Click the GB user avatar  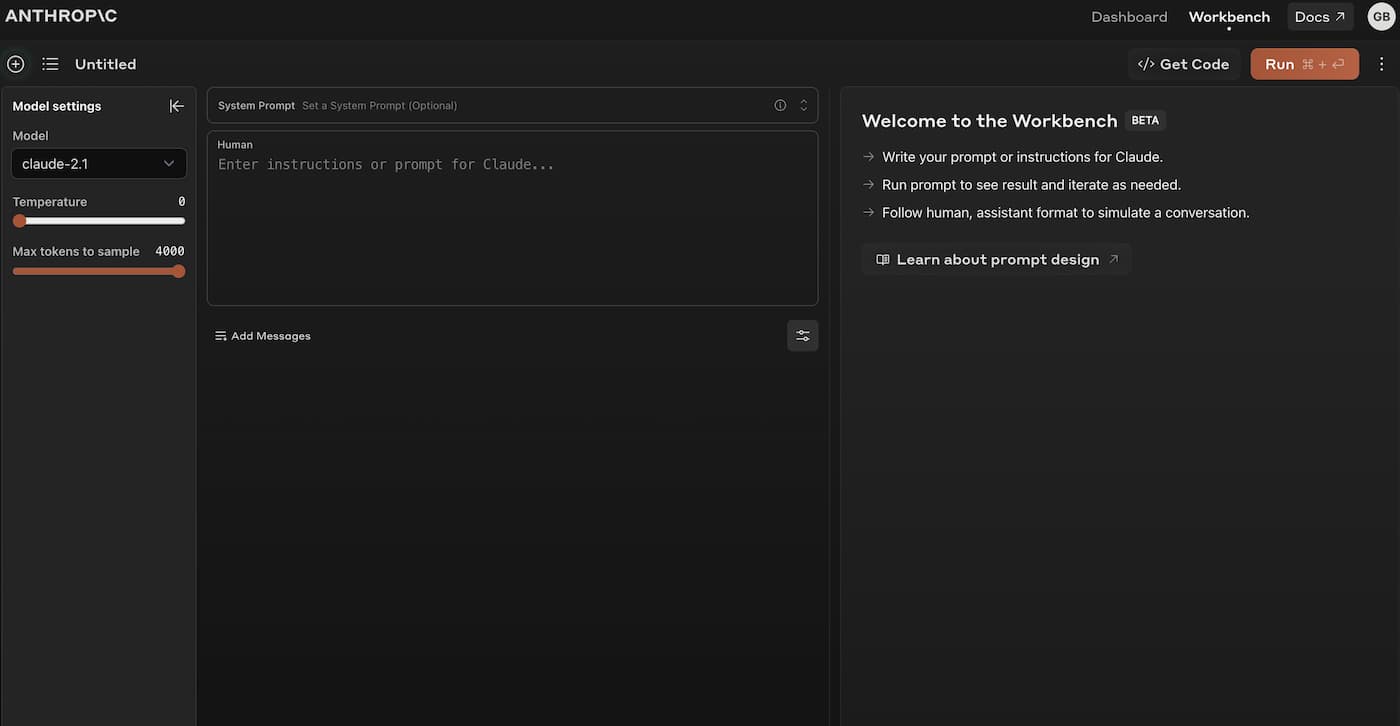(1381, 17)
